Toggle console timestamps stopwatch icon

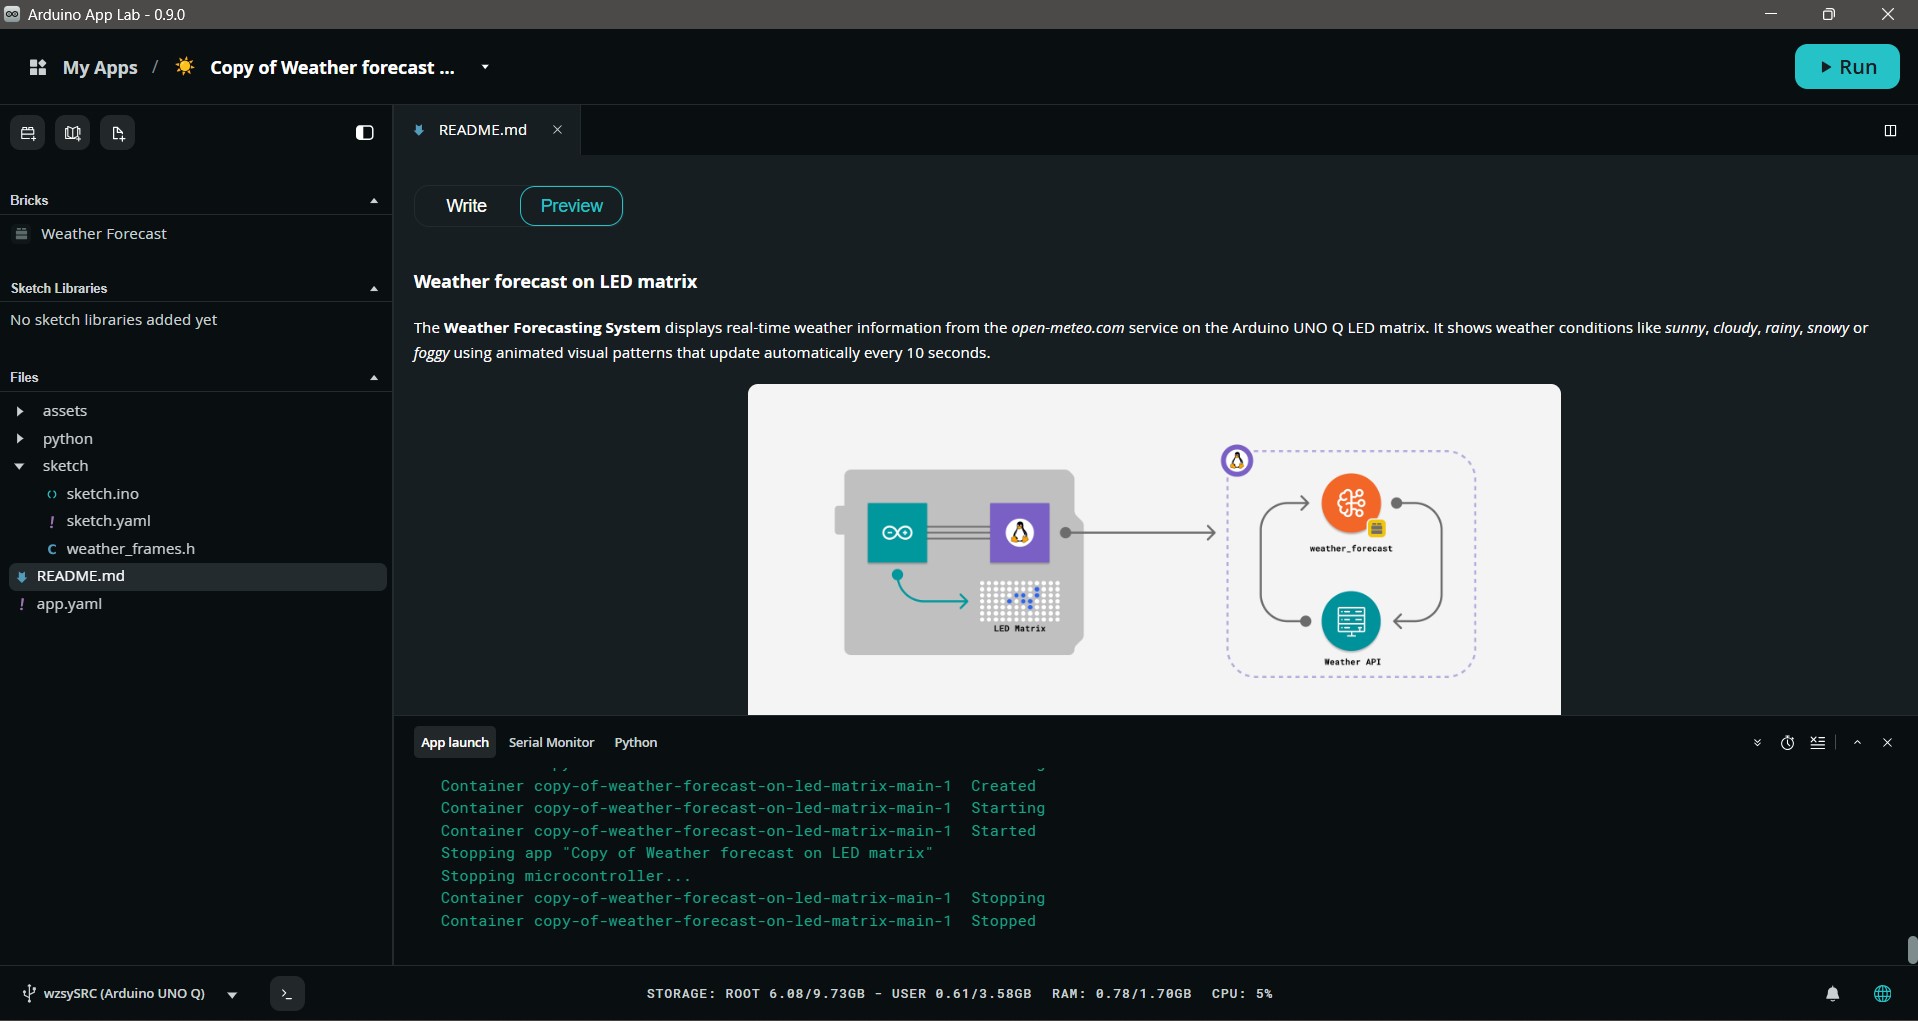coord(1788,743)
